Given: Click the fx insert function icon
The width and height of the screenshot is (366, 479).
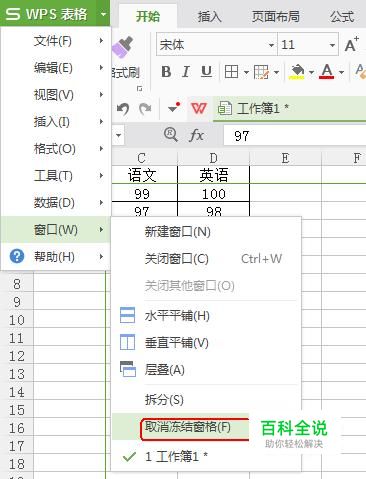Looking at the screenshot, I should coord(196,135).
